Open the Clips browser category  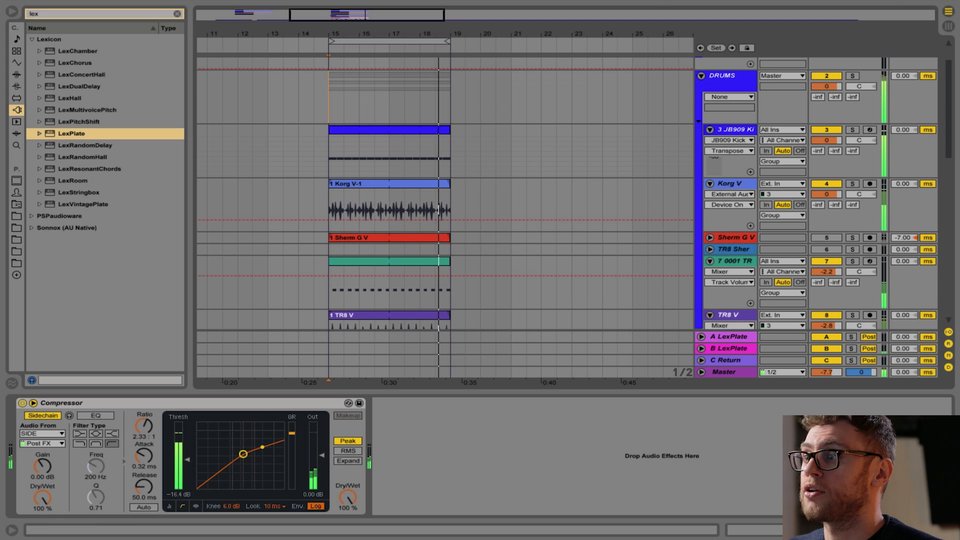[17, 122]
